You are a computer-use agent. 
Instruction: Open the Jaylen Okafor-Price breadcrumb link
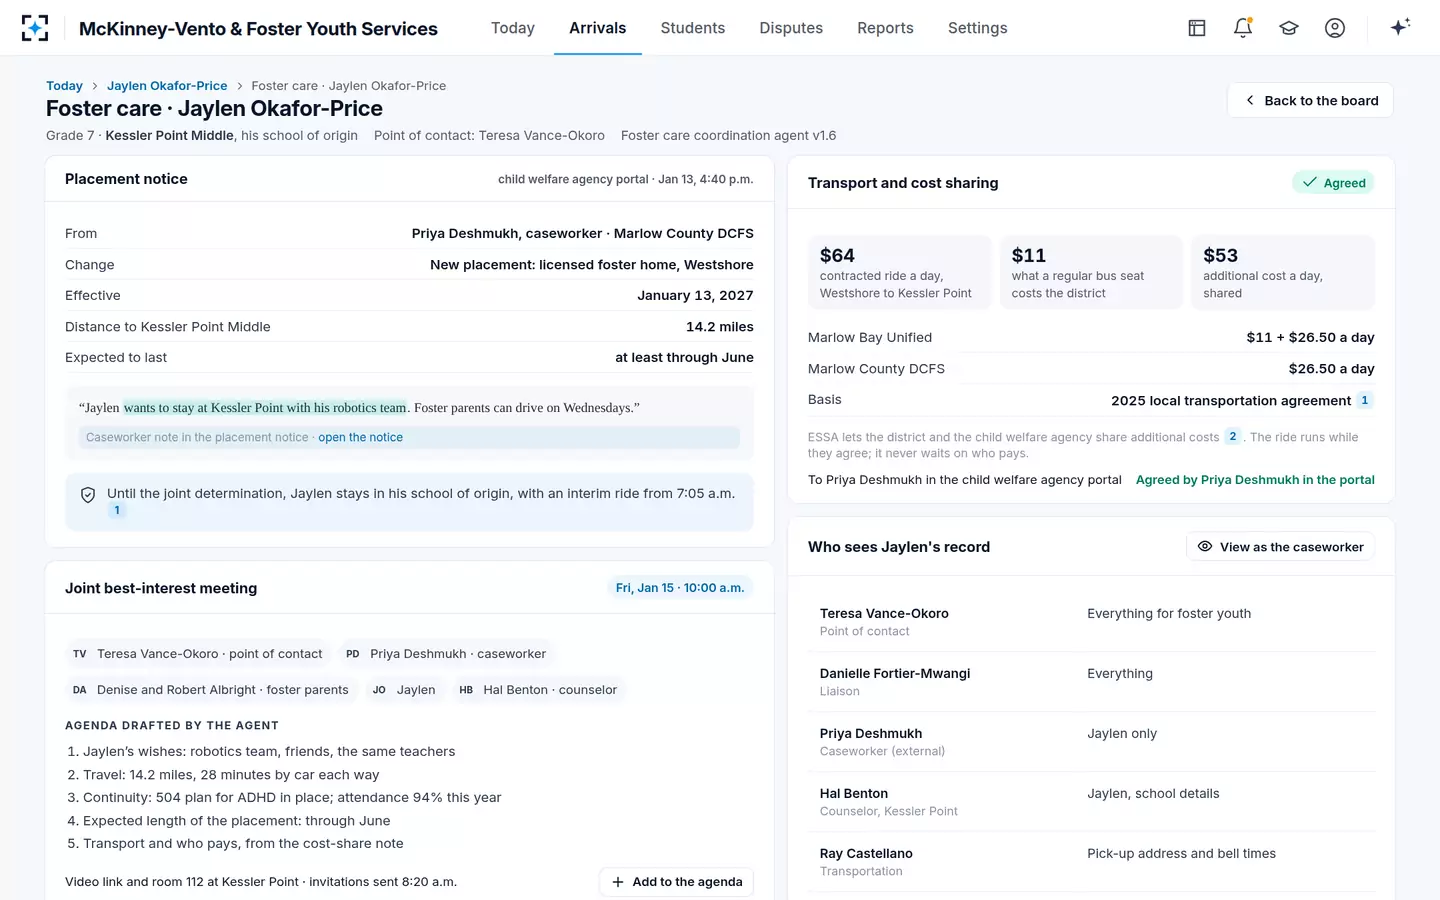coord(167,86)
